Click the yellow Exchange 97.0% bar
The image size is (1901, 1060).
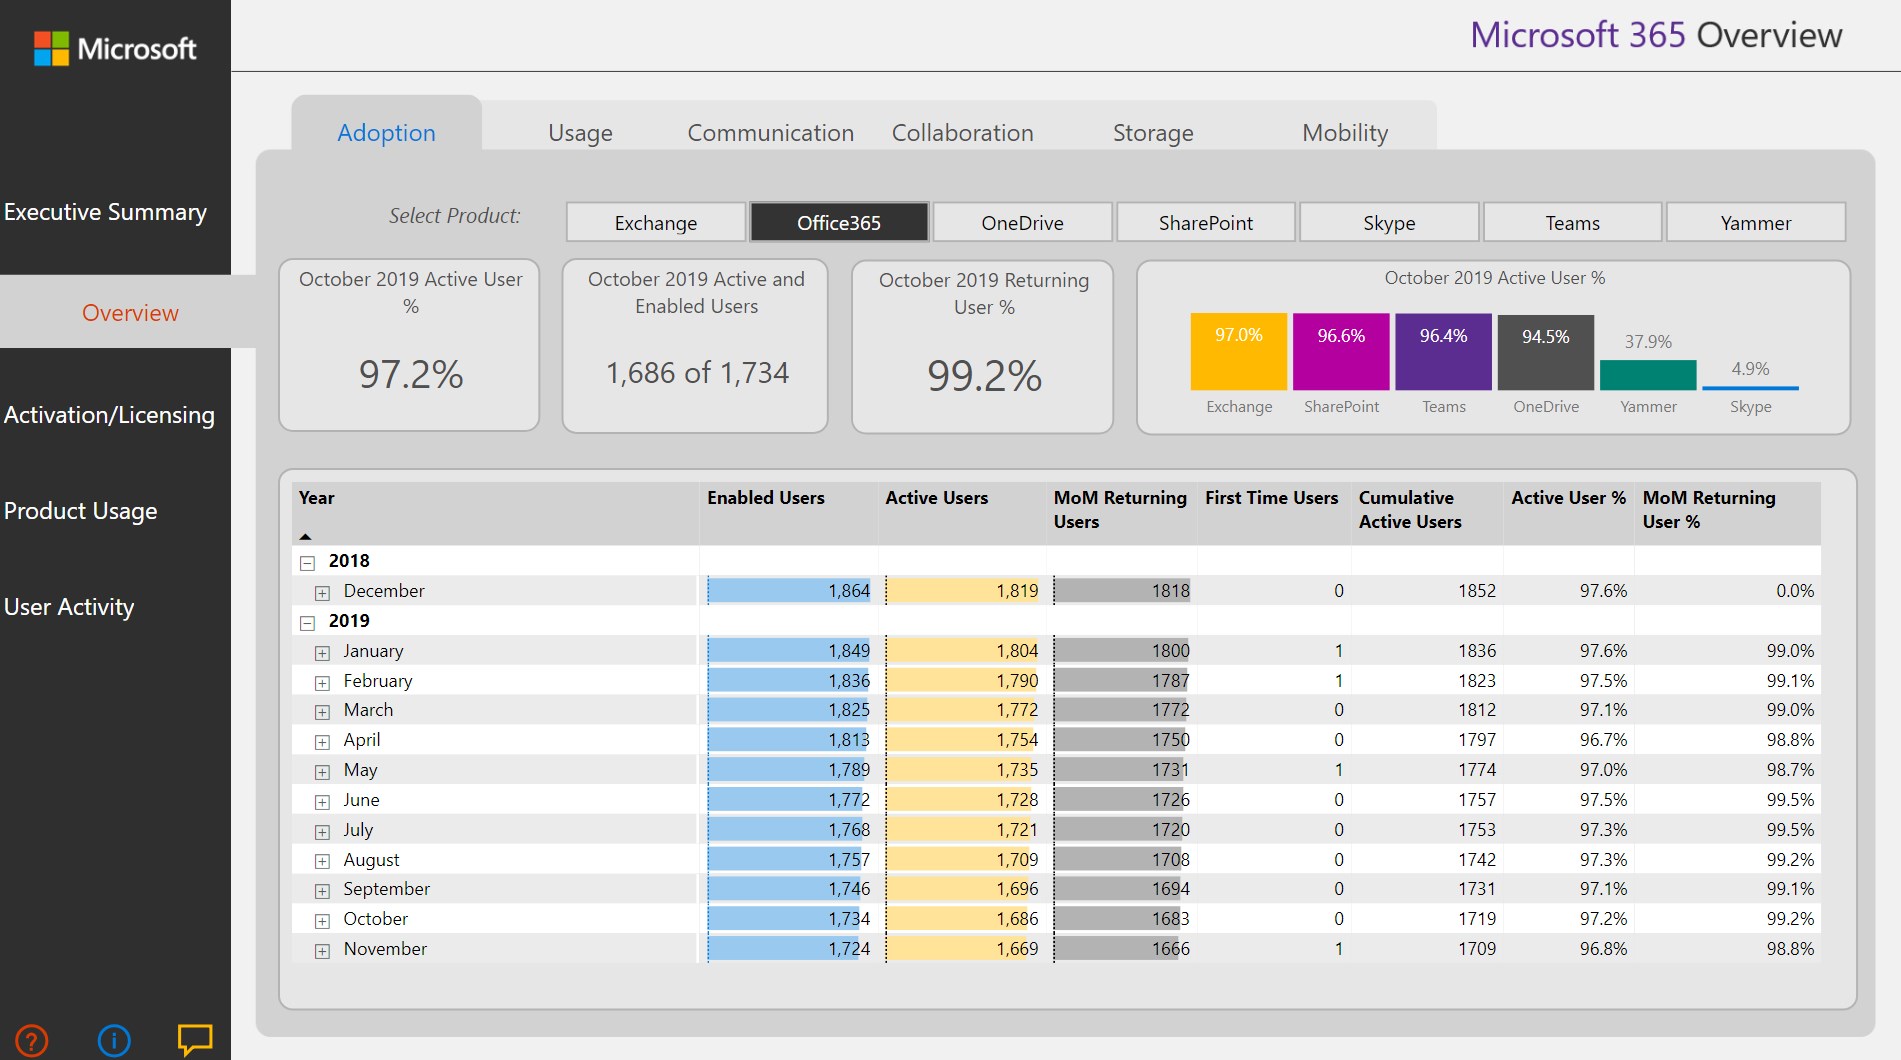(x=1238, y=352)
